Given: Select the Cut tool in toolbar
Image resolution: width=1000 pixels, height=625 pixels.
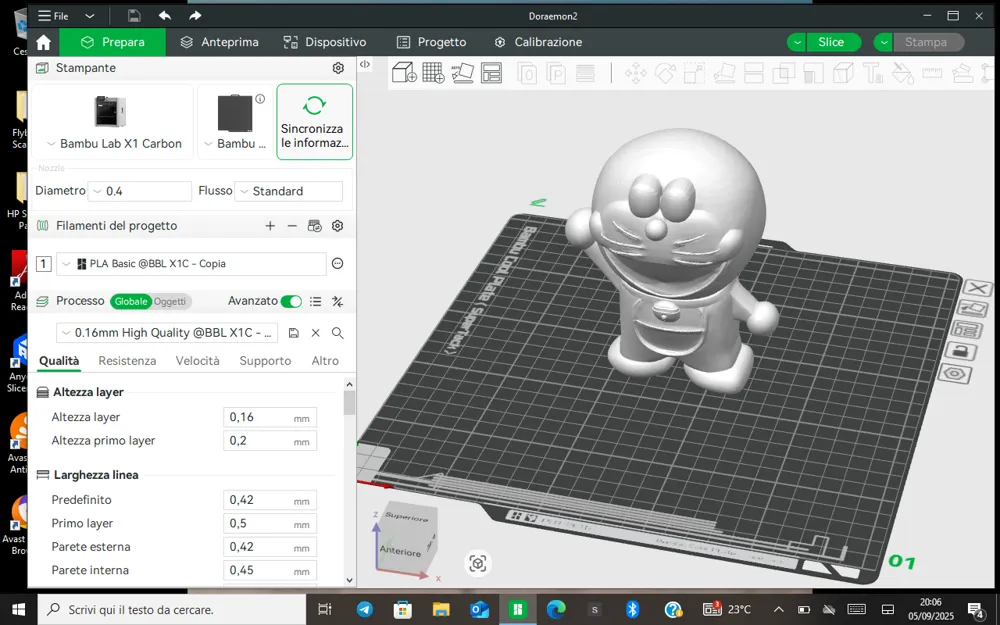Looking at the screenshot, I should [x=754, y=73].
